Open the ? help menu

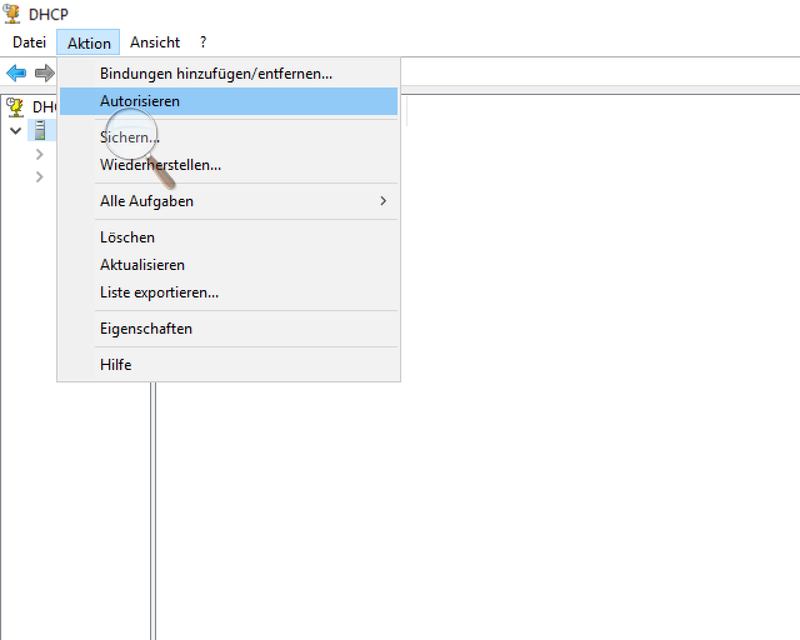(203, 42)
